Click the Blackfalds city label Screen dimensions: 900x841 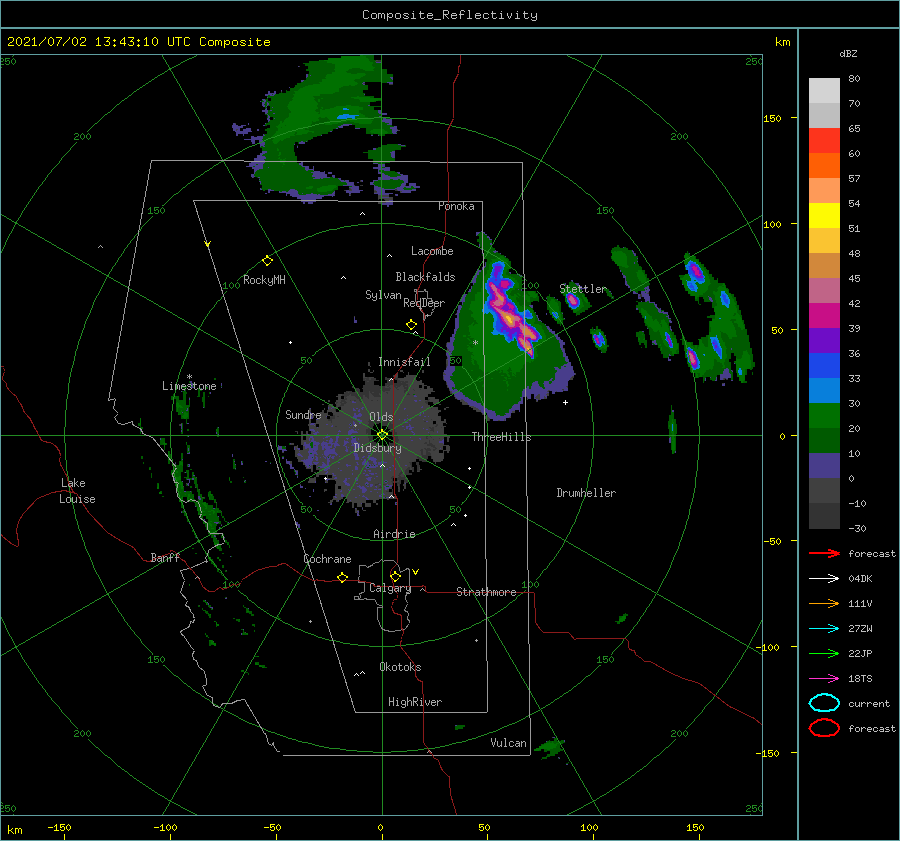tap(425, 277)
